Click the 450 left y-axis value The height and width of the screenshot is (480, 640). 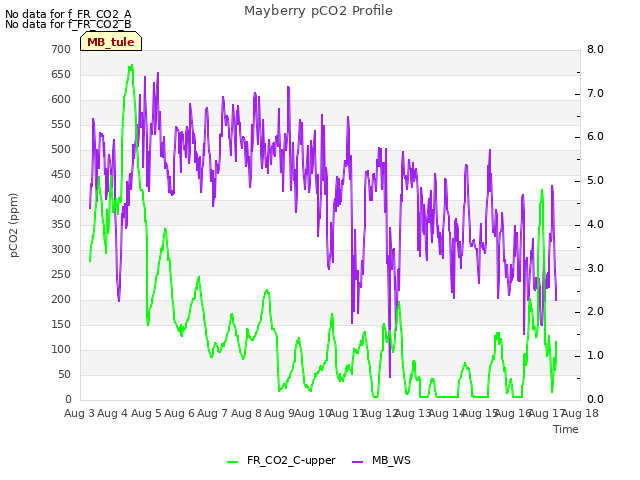coord(61,174)
